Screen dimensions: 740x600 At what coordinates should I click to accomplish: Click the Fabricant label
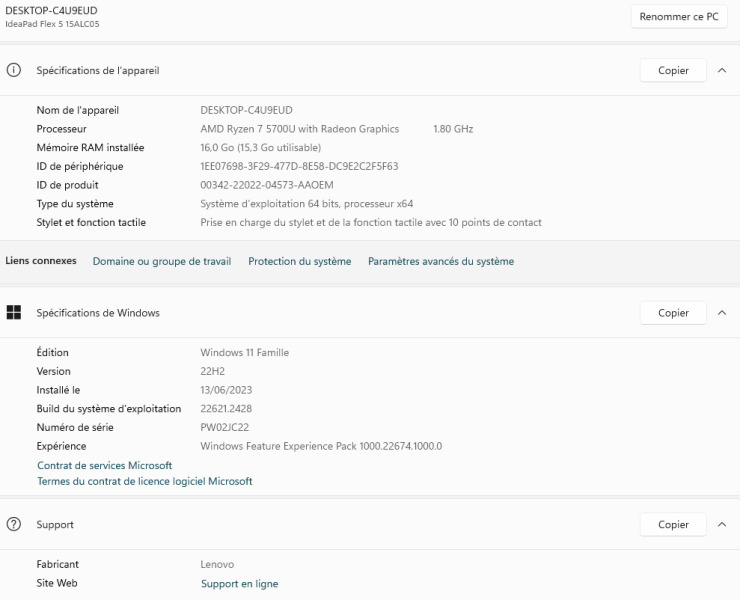point(58,564)
